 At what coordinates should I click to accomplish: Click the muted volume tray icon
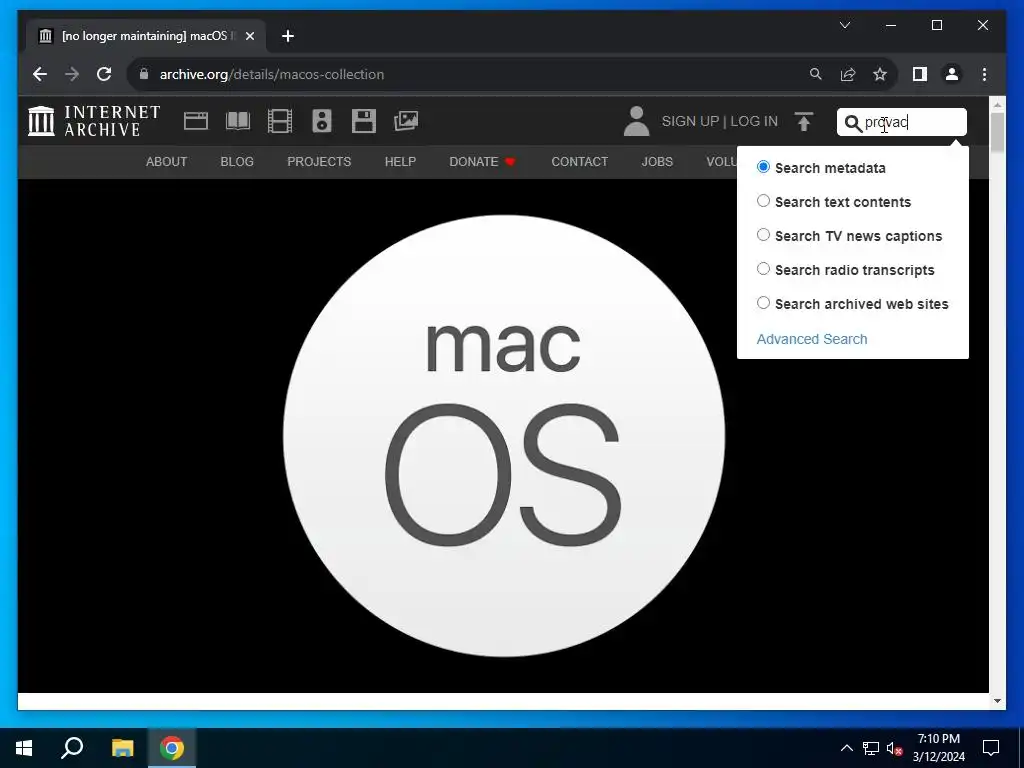pos(894,748)
